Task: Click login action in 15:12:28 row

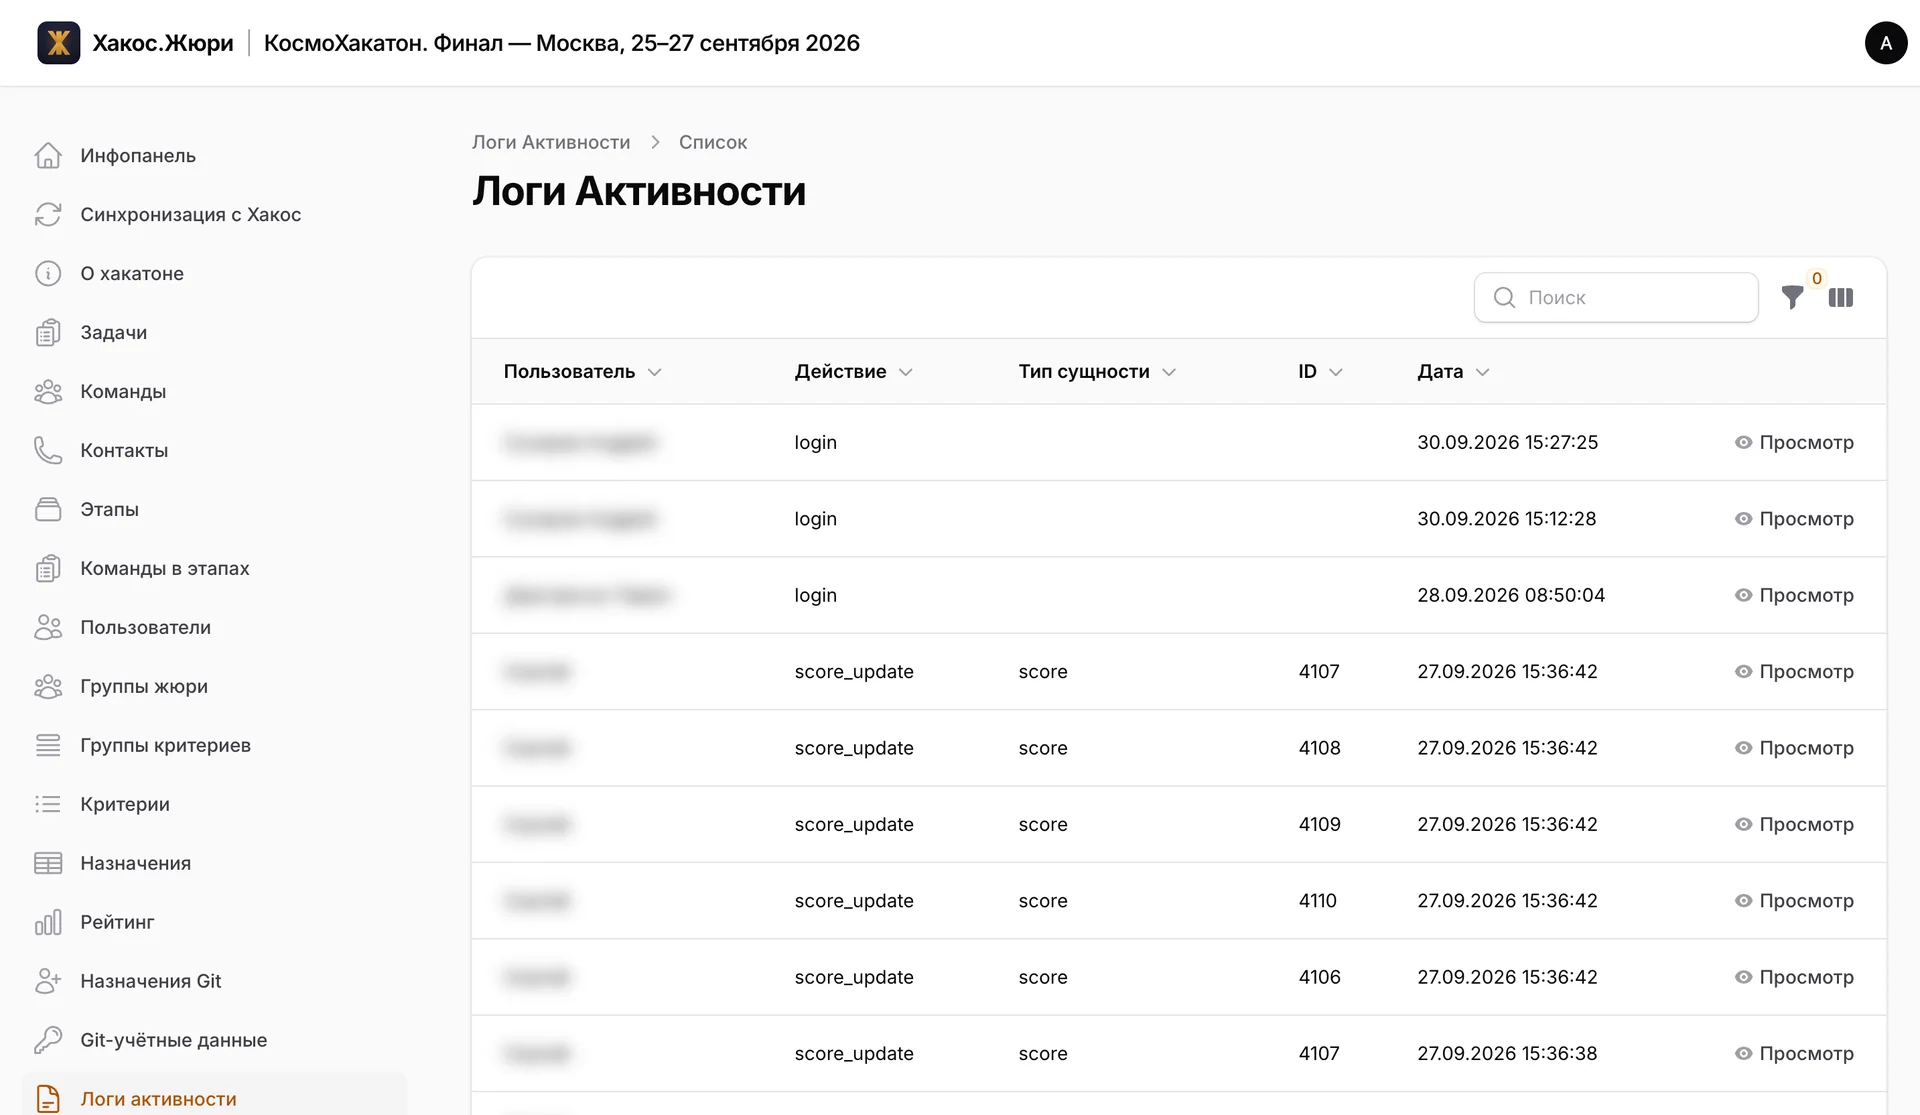Action: pyautogui.click(x=815, y=519)
